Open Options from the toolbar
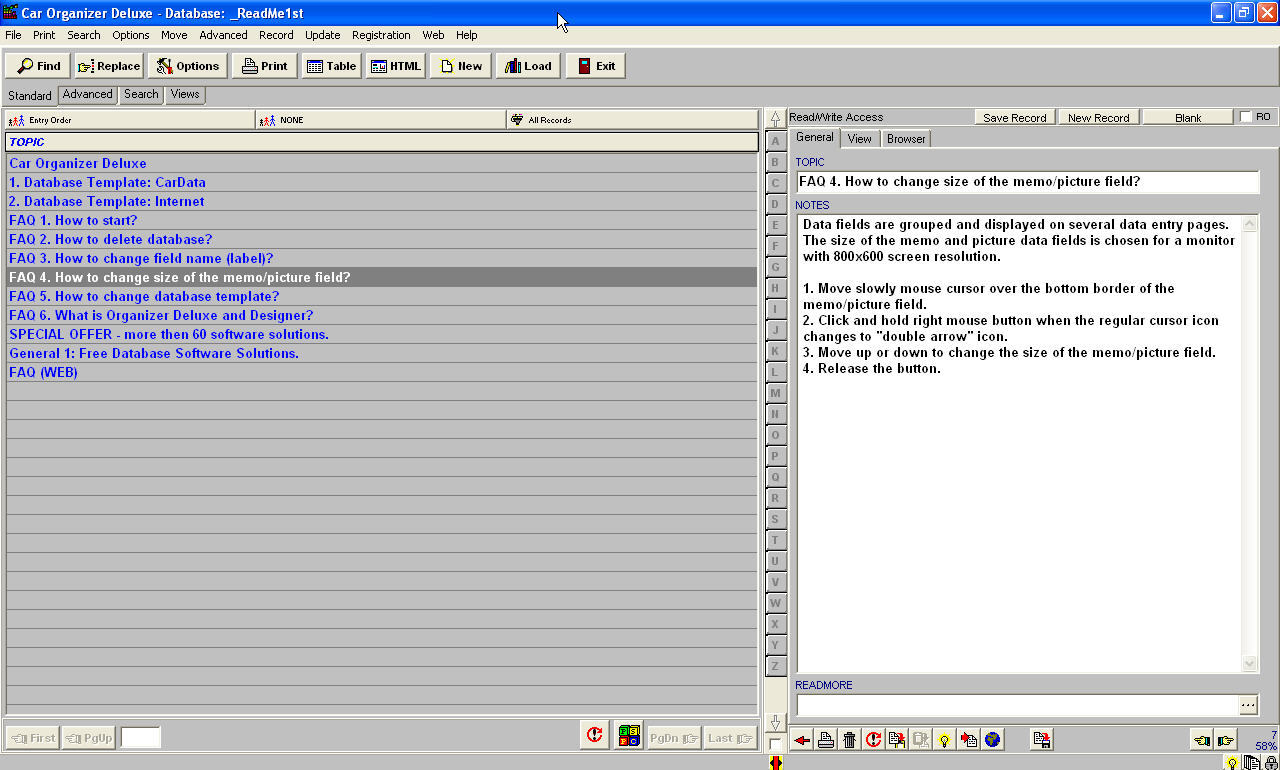This screenshot has height=770, width=1280. pos(188,66)
